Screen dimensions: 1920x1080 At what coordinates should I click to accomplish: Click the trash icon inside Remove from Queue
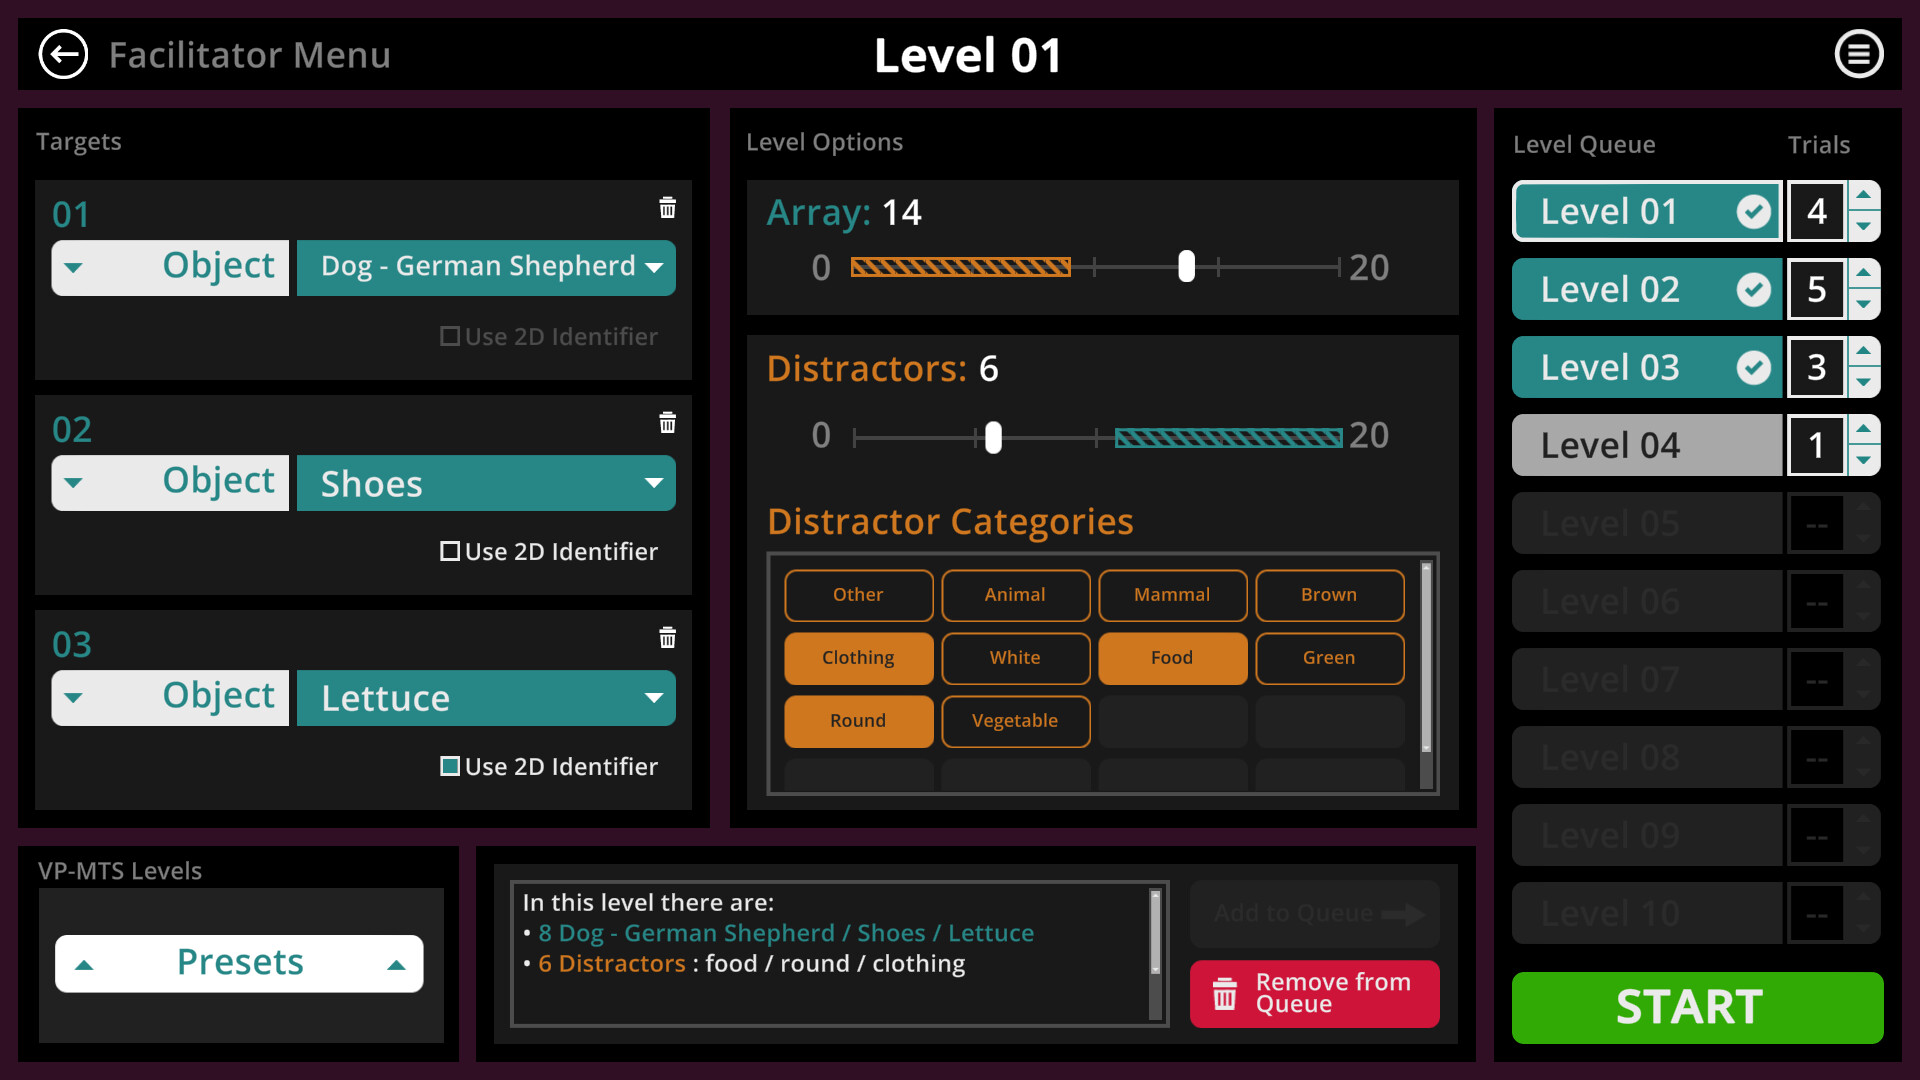1225,994
